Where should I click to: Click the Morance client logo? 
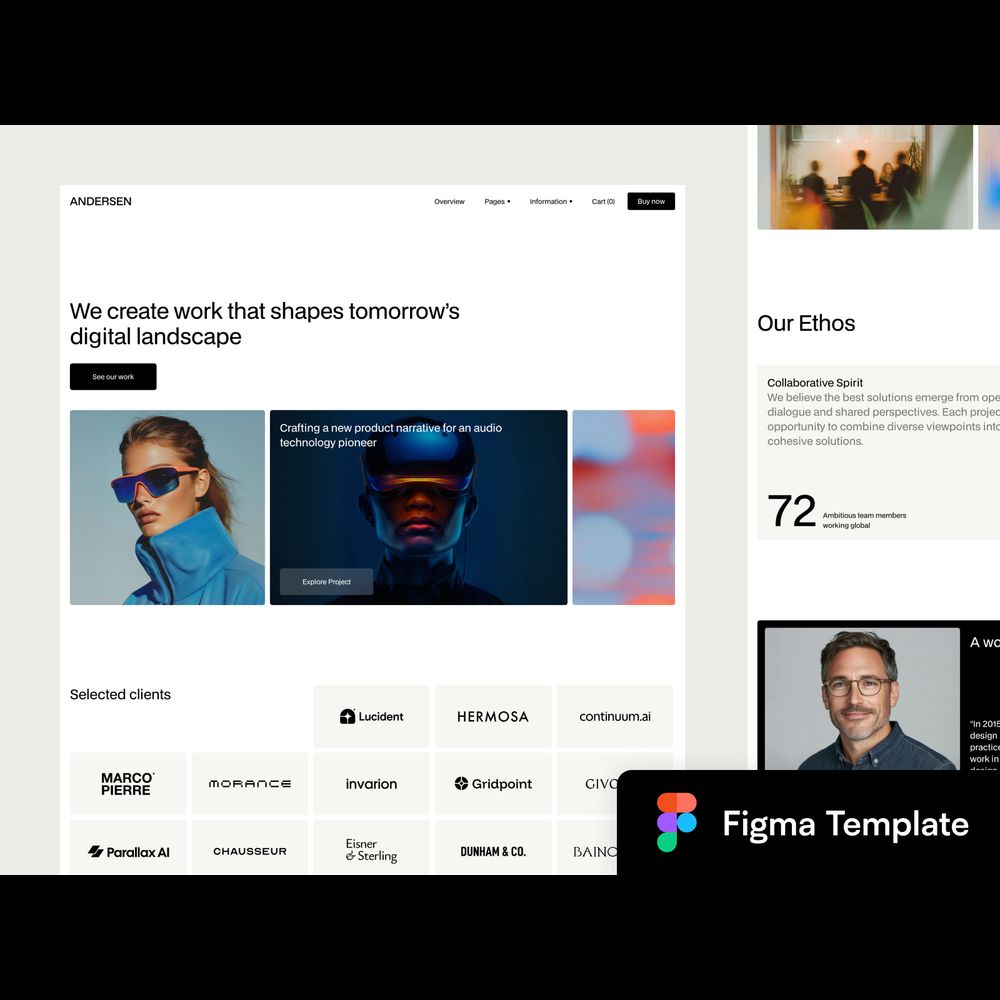pos(250,784)
